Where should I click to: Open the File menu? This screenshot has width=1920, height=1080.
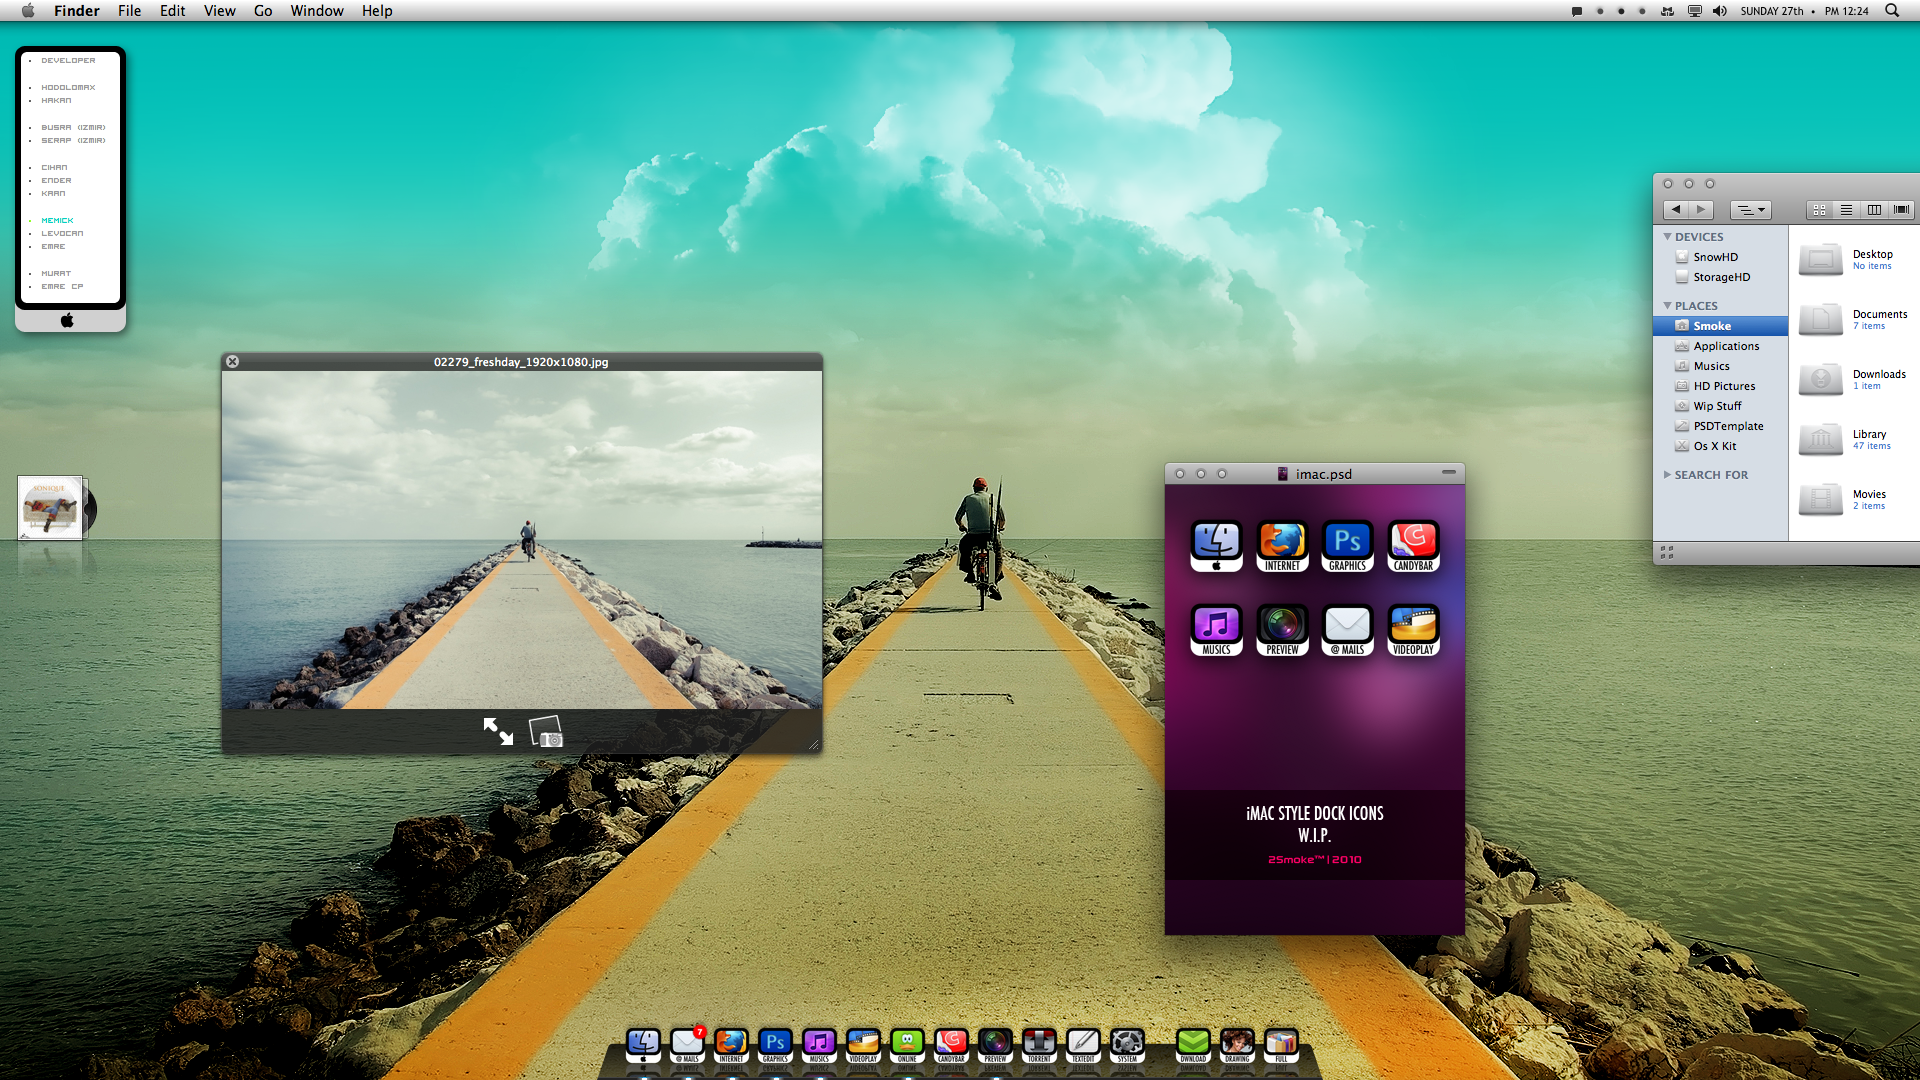(x=130, y=11)
